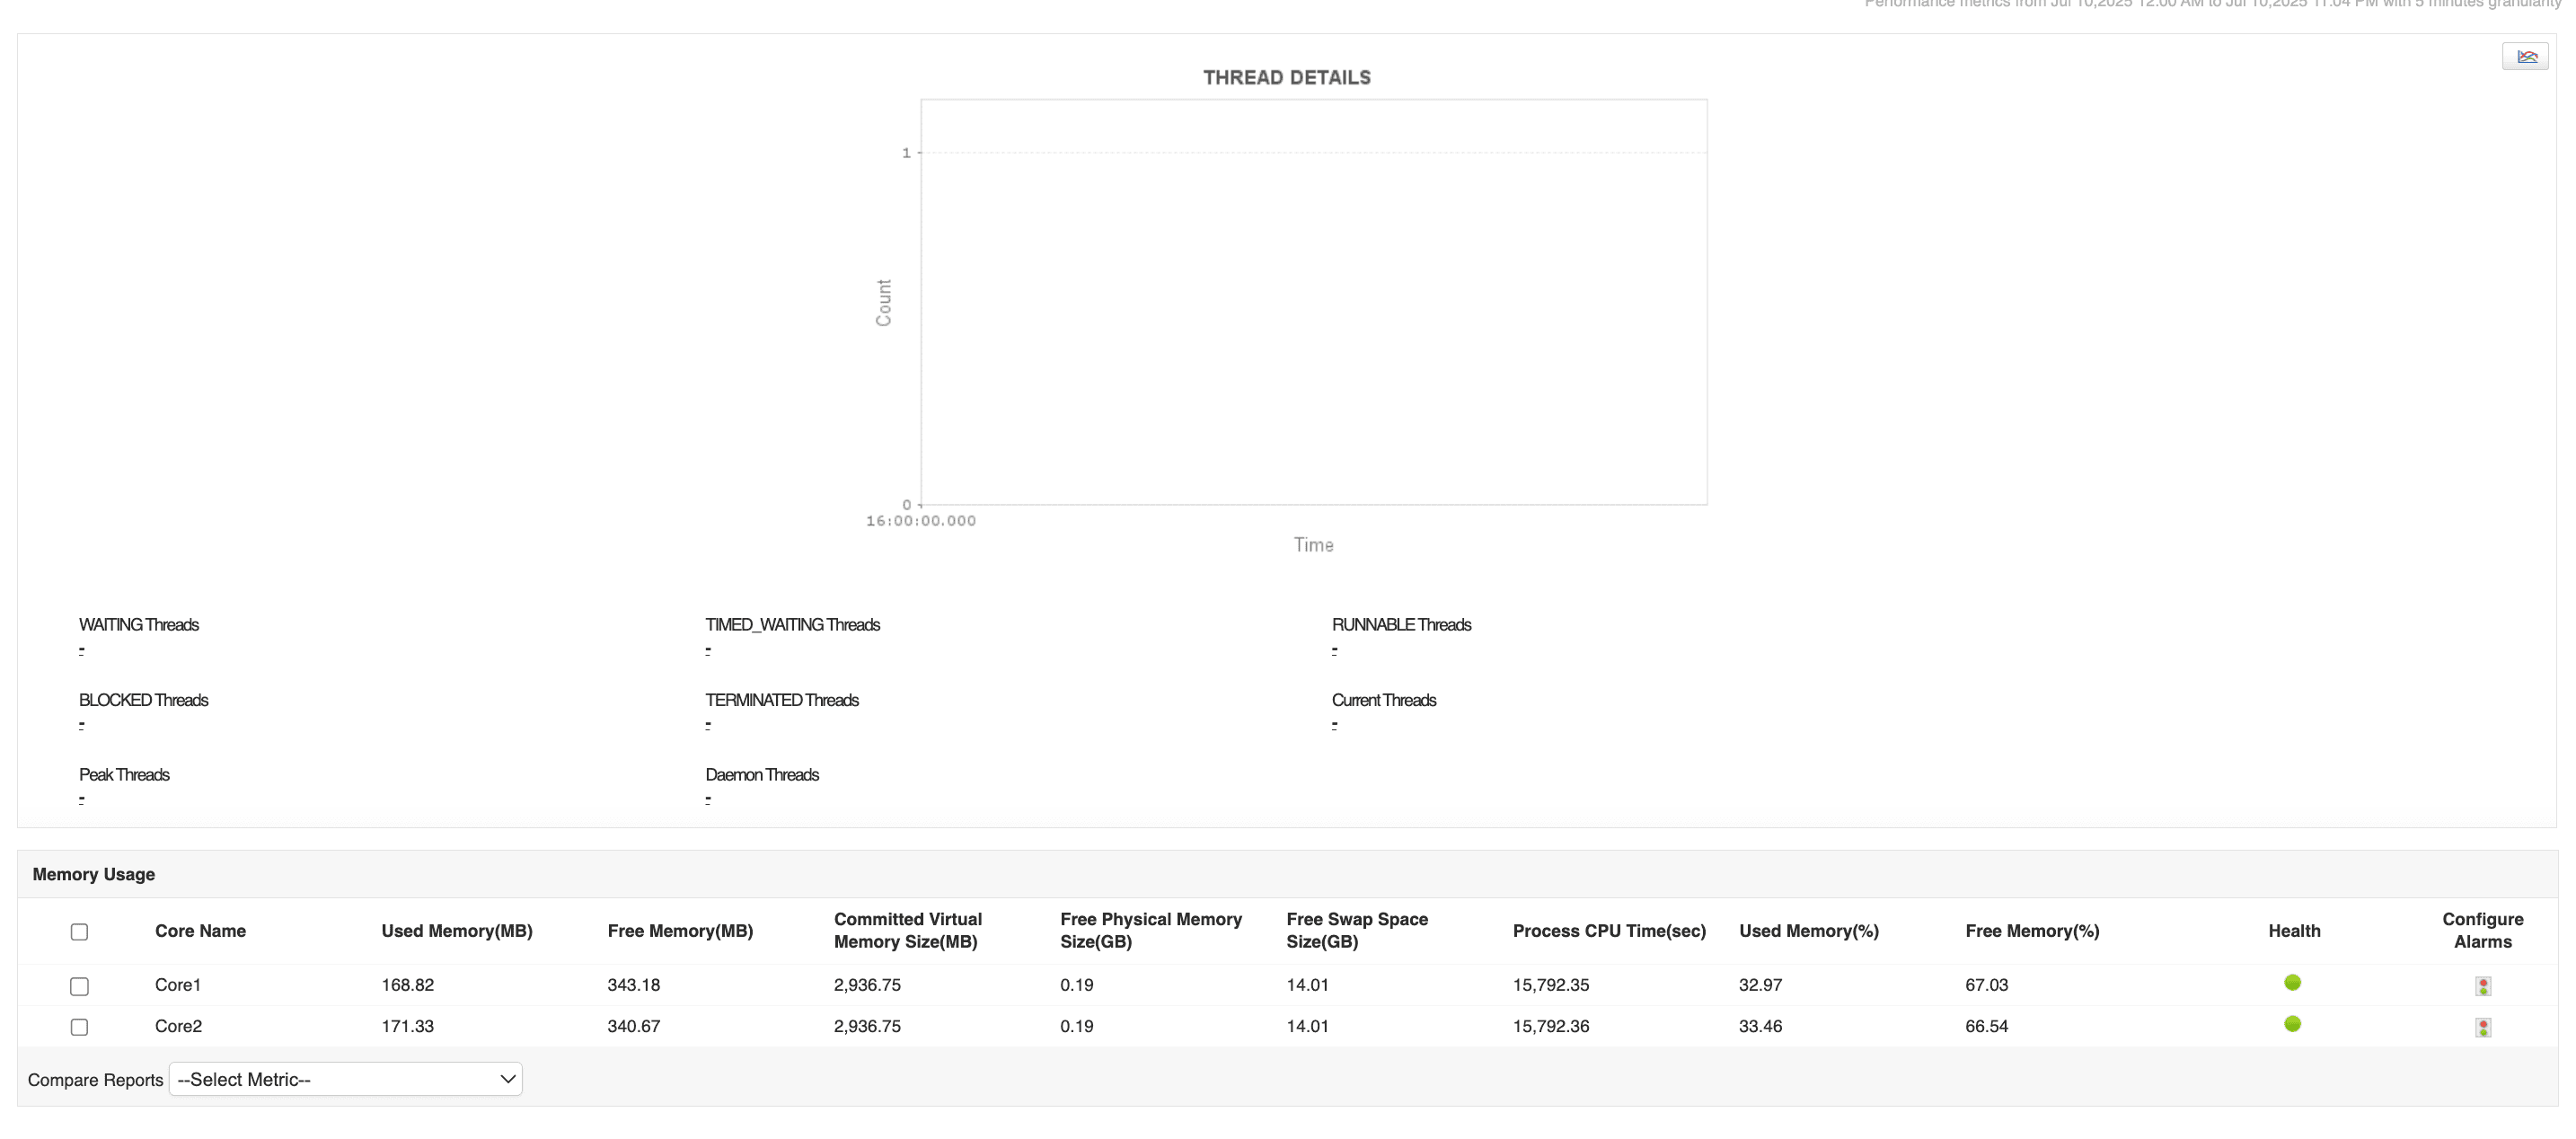
Task: Click the Daemon Threads value link
Action: pos(708,799)
